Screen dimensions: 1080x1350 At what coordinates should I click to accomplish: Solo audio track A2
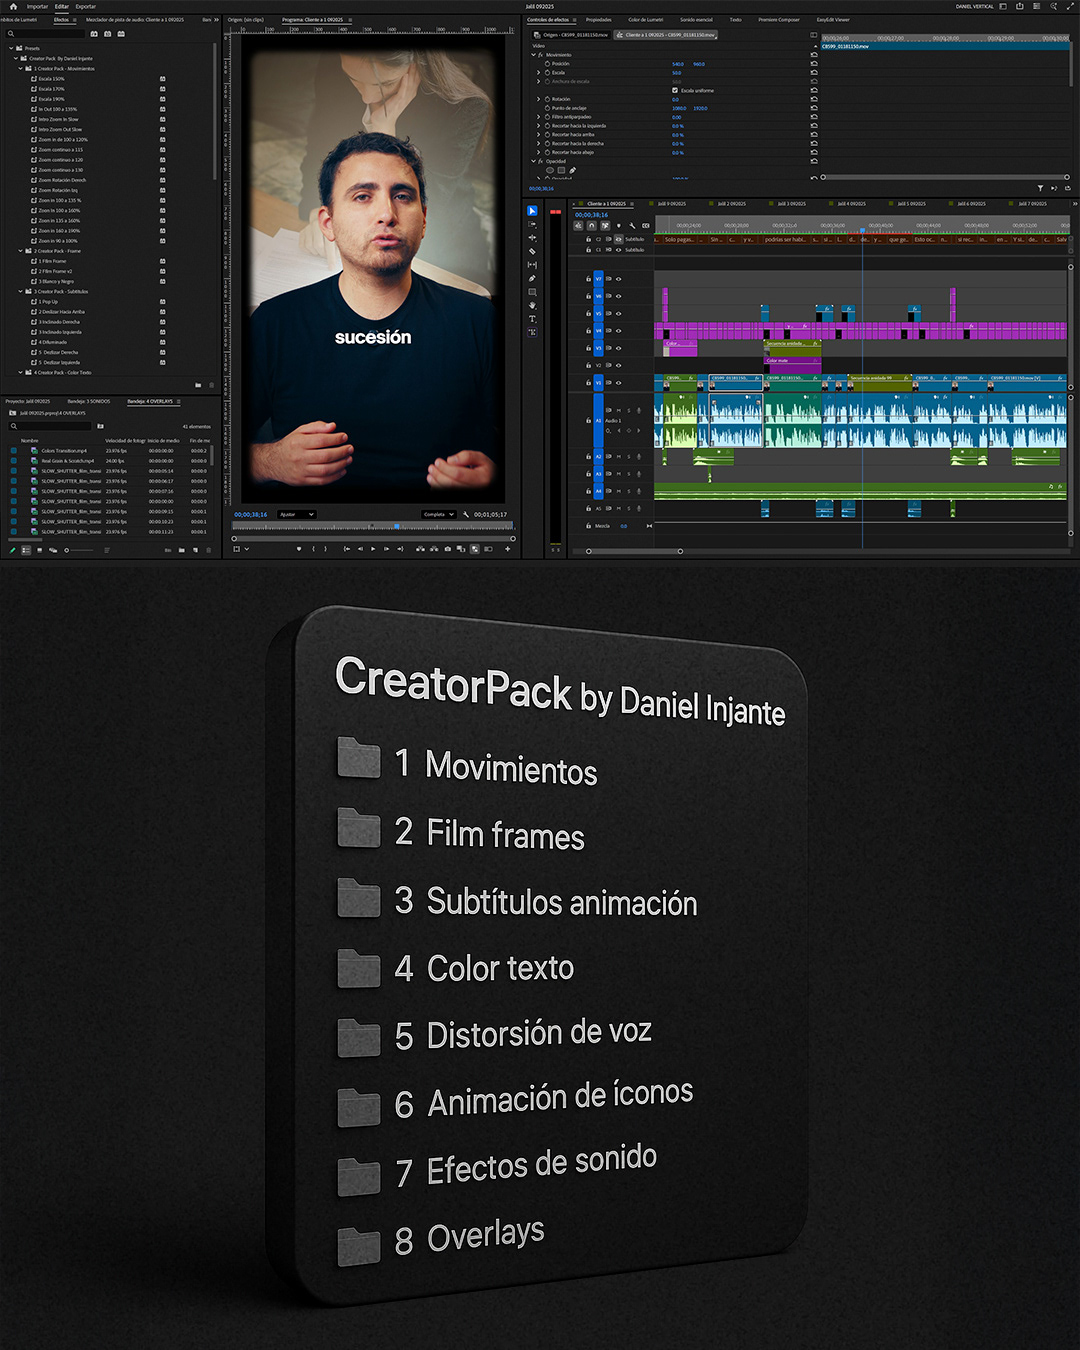coord(629,456)
